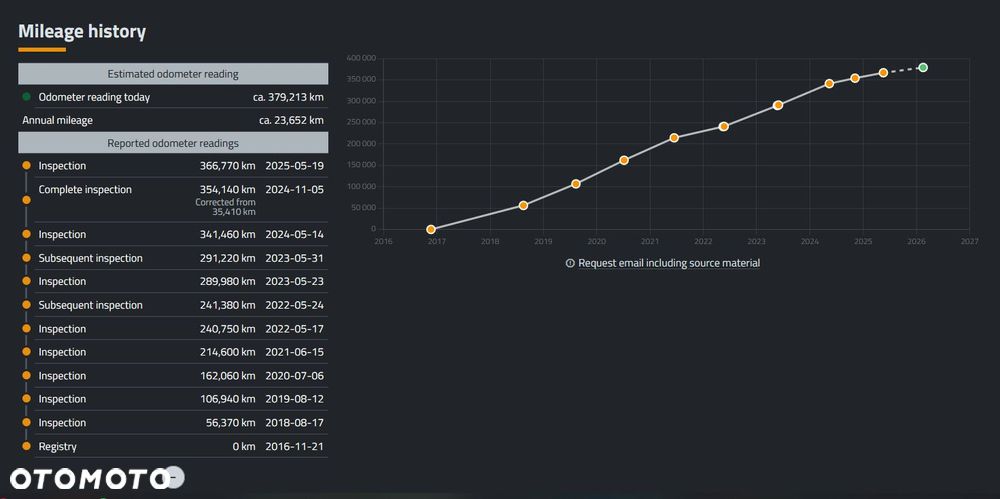1000x499 pixels.
Task: Click Subsequent inspection dated 2022-05-24
Action: pyautogui.click(x=90, y=305)
